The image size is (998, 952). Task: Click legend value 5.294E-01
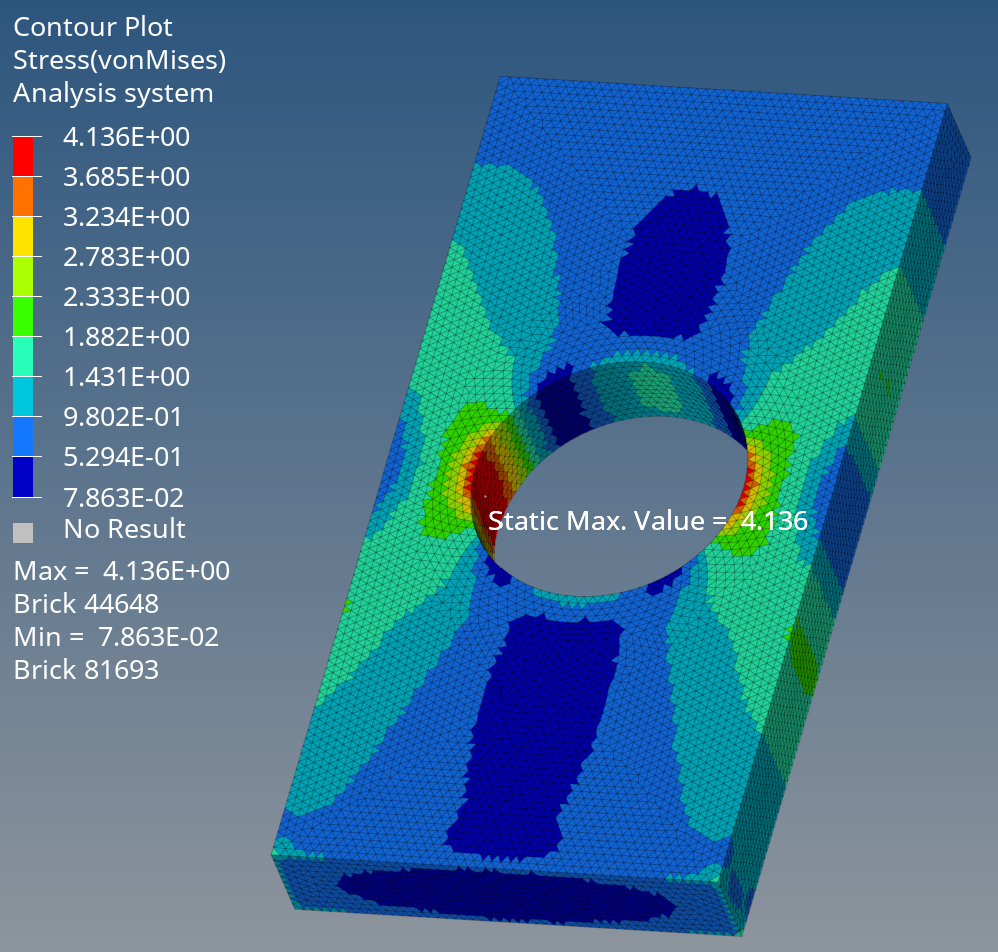123,458
